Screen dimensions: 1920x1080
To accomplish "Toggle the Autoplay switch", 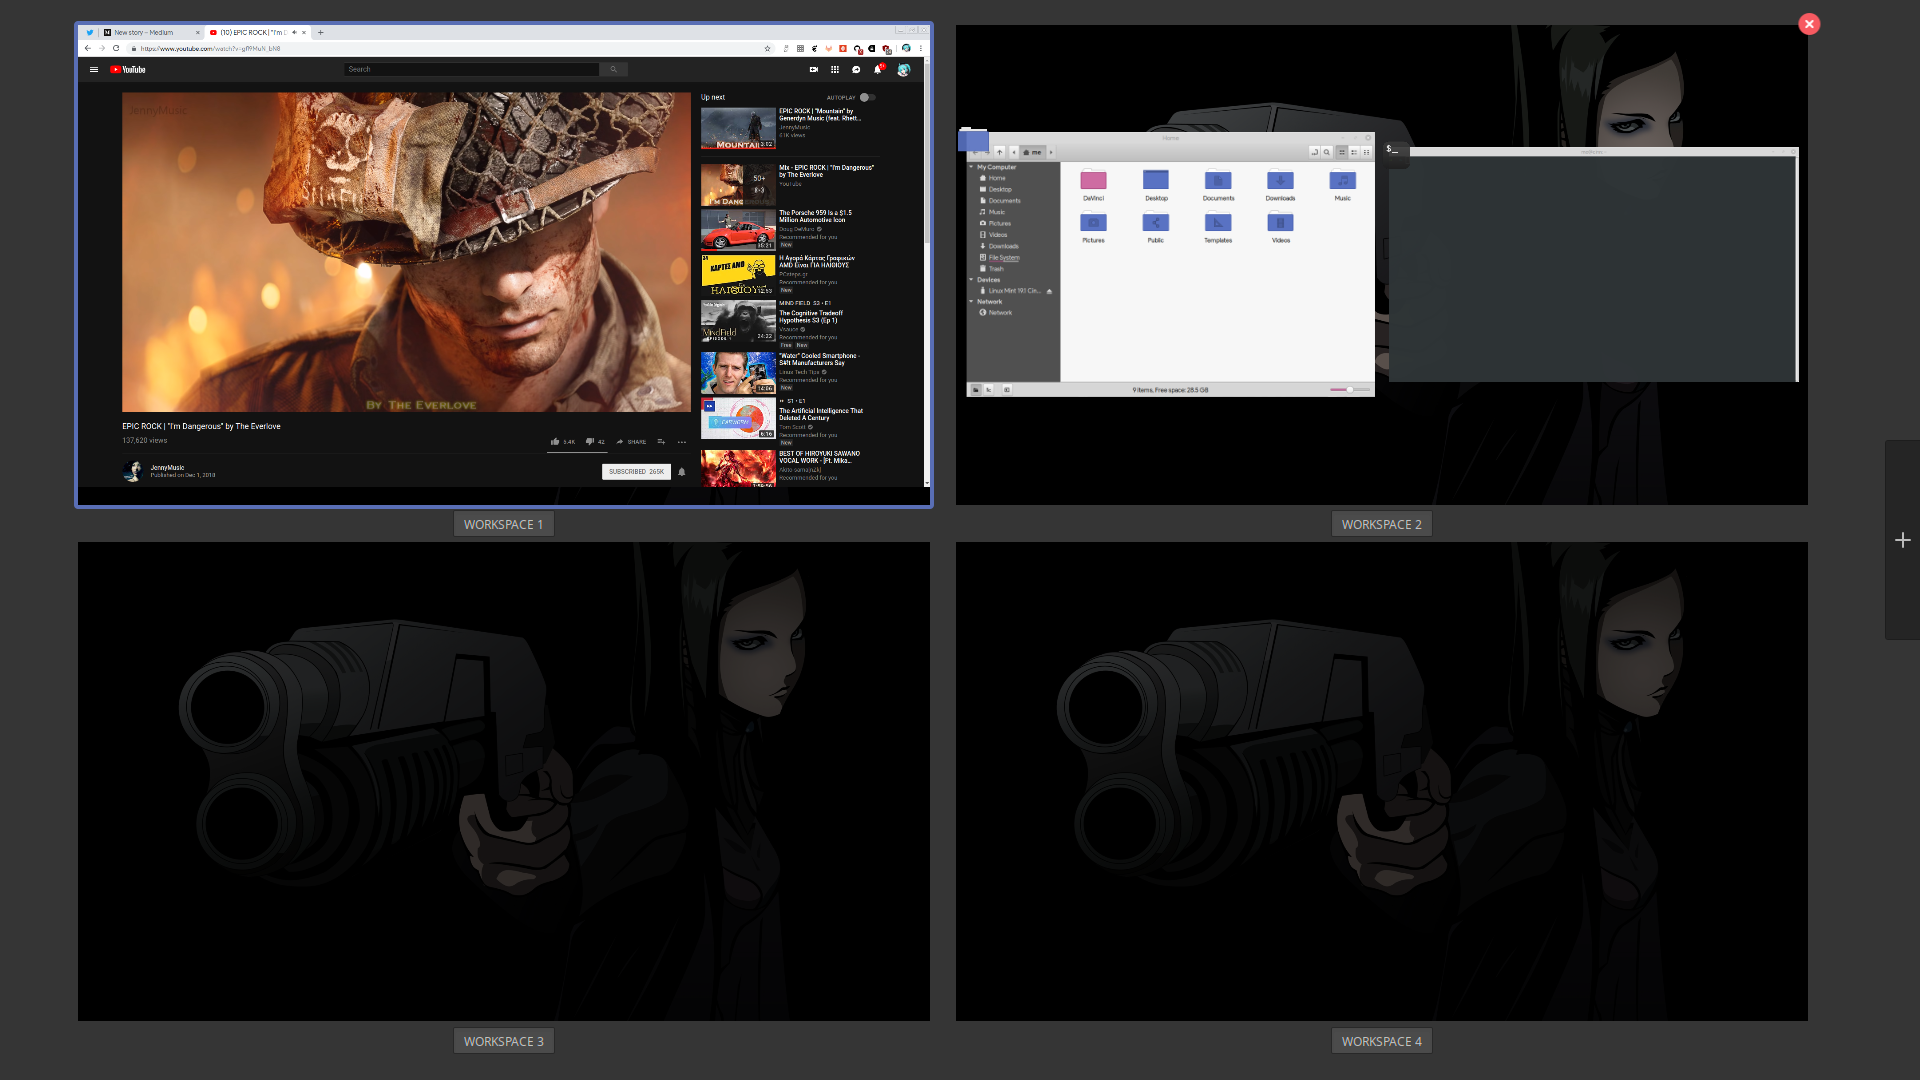I will click(x=867, y=98).
